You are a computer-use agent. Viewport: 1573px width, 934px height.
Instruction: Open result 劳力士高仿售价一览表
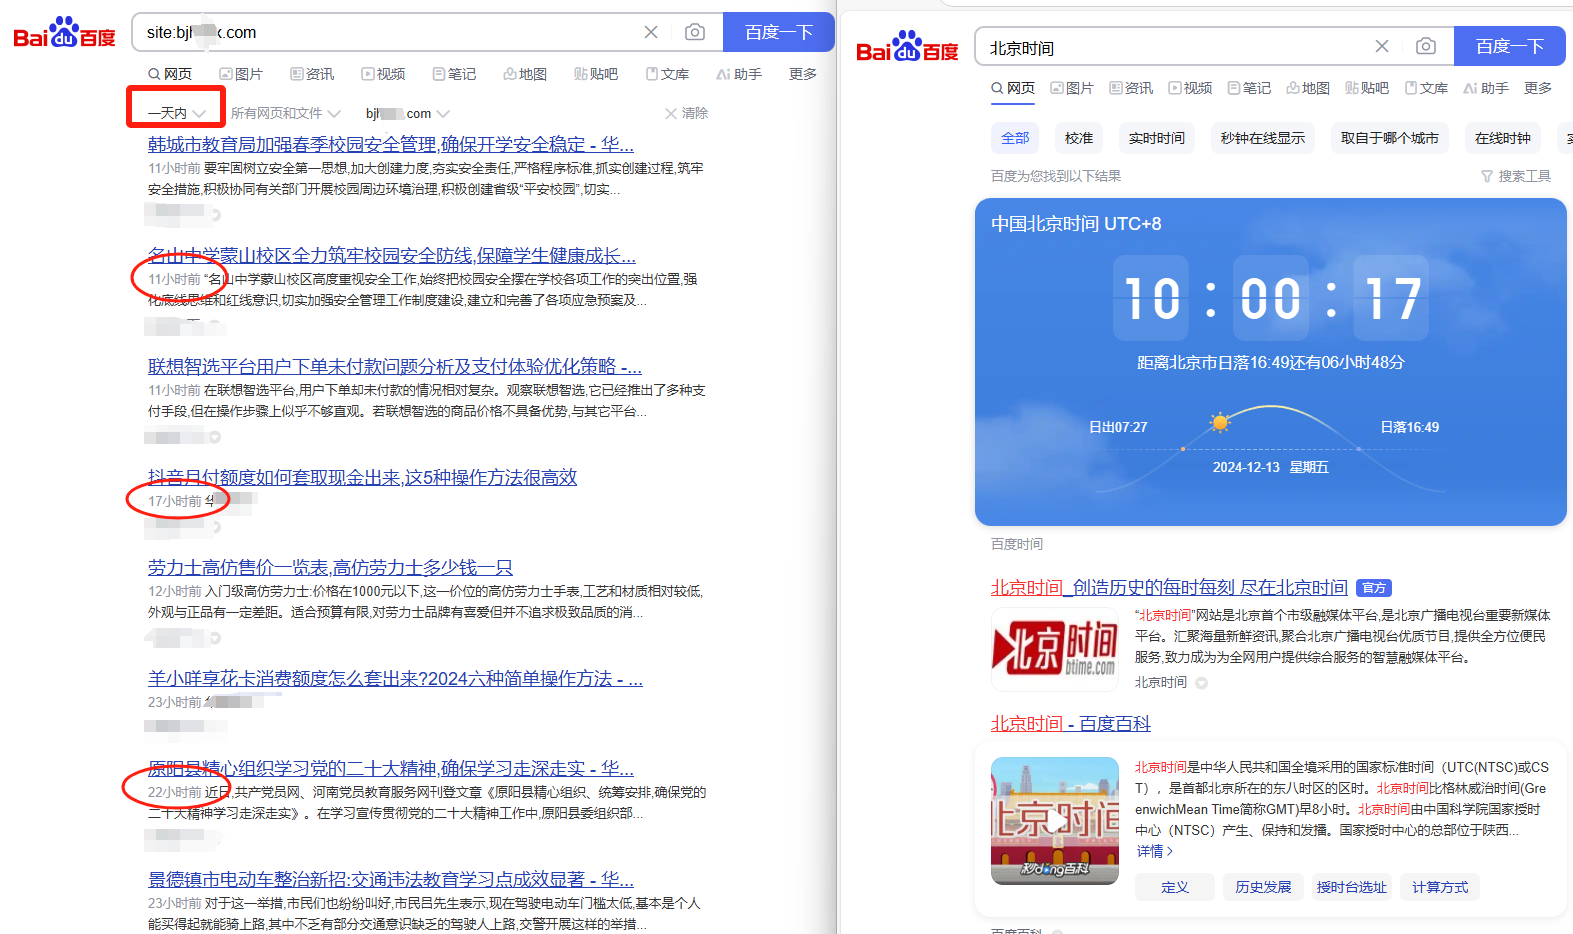coord(330,567)
